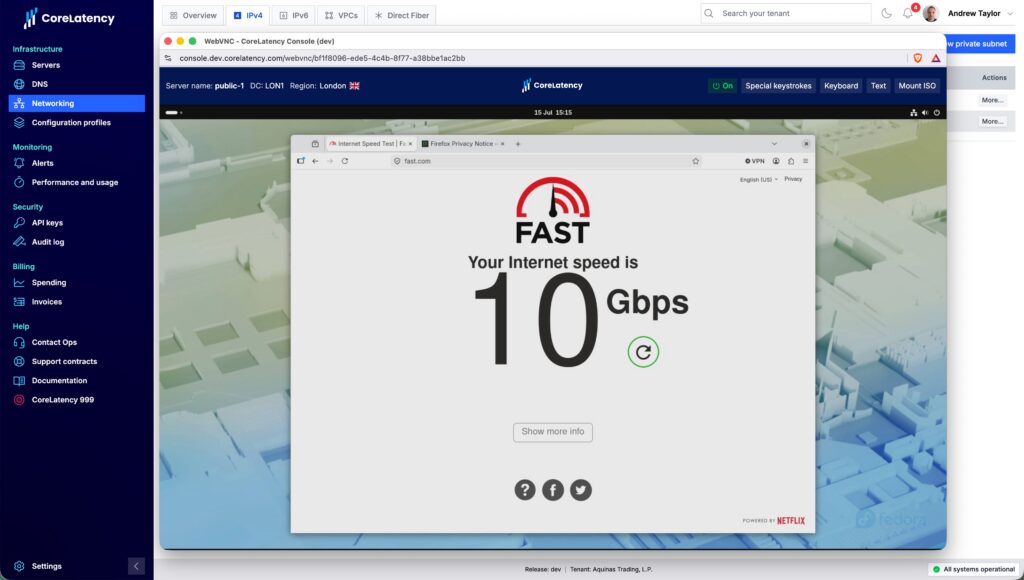
Task: Bookmark this page with the star
Action: [x=696, y=161]
